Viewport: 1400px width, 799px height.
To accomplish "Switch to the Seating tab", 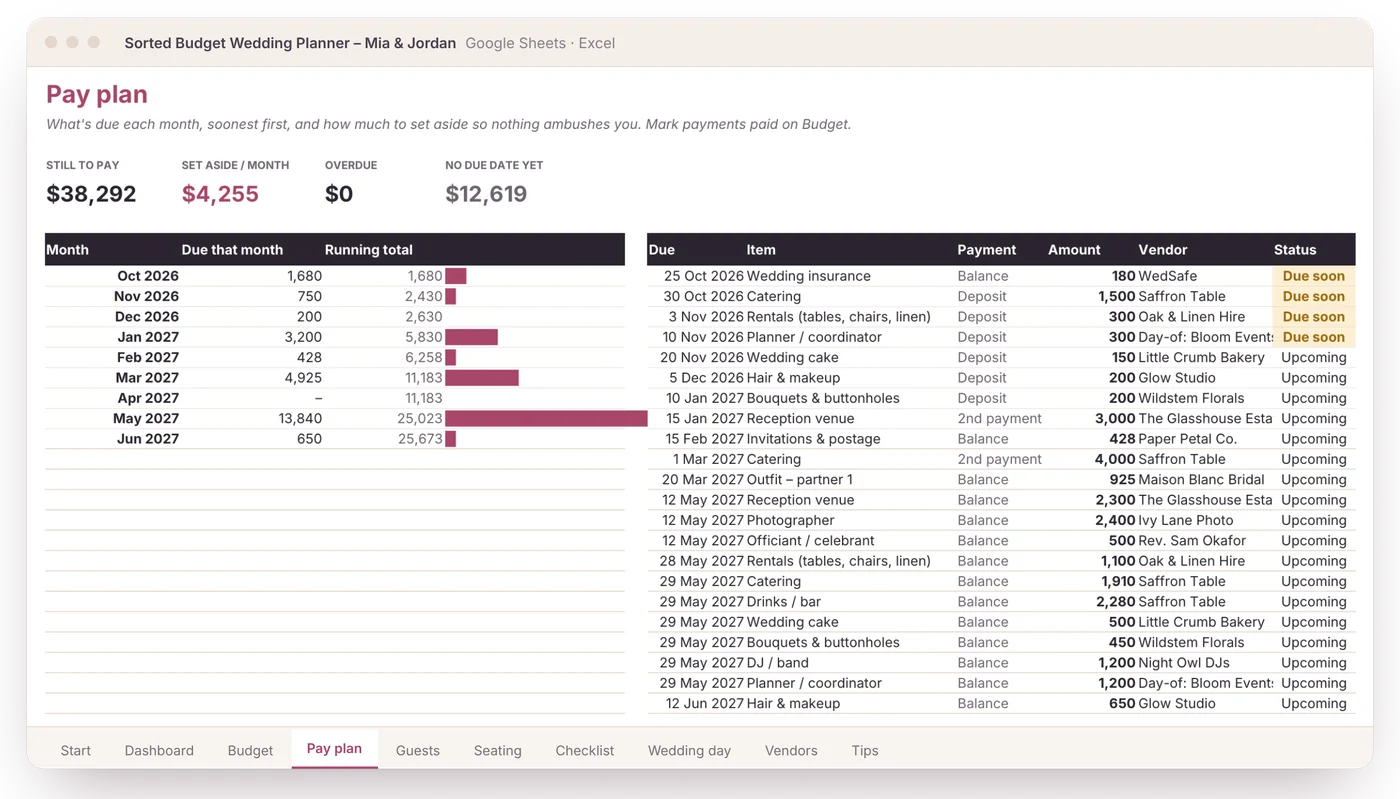I will pyautogui.click(x=497, y=750).
